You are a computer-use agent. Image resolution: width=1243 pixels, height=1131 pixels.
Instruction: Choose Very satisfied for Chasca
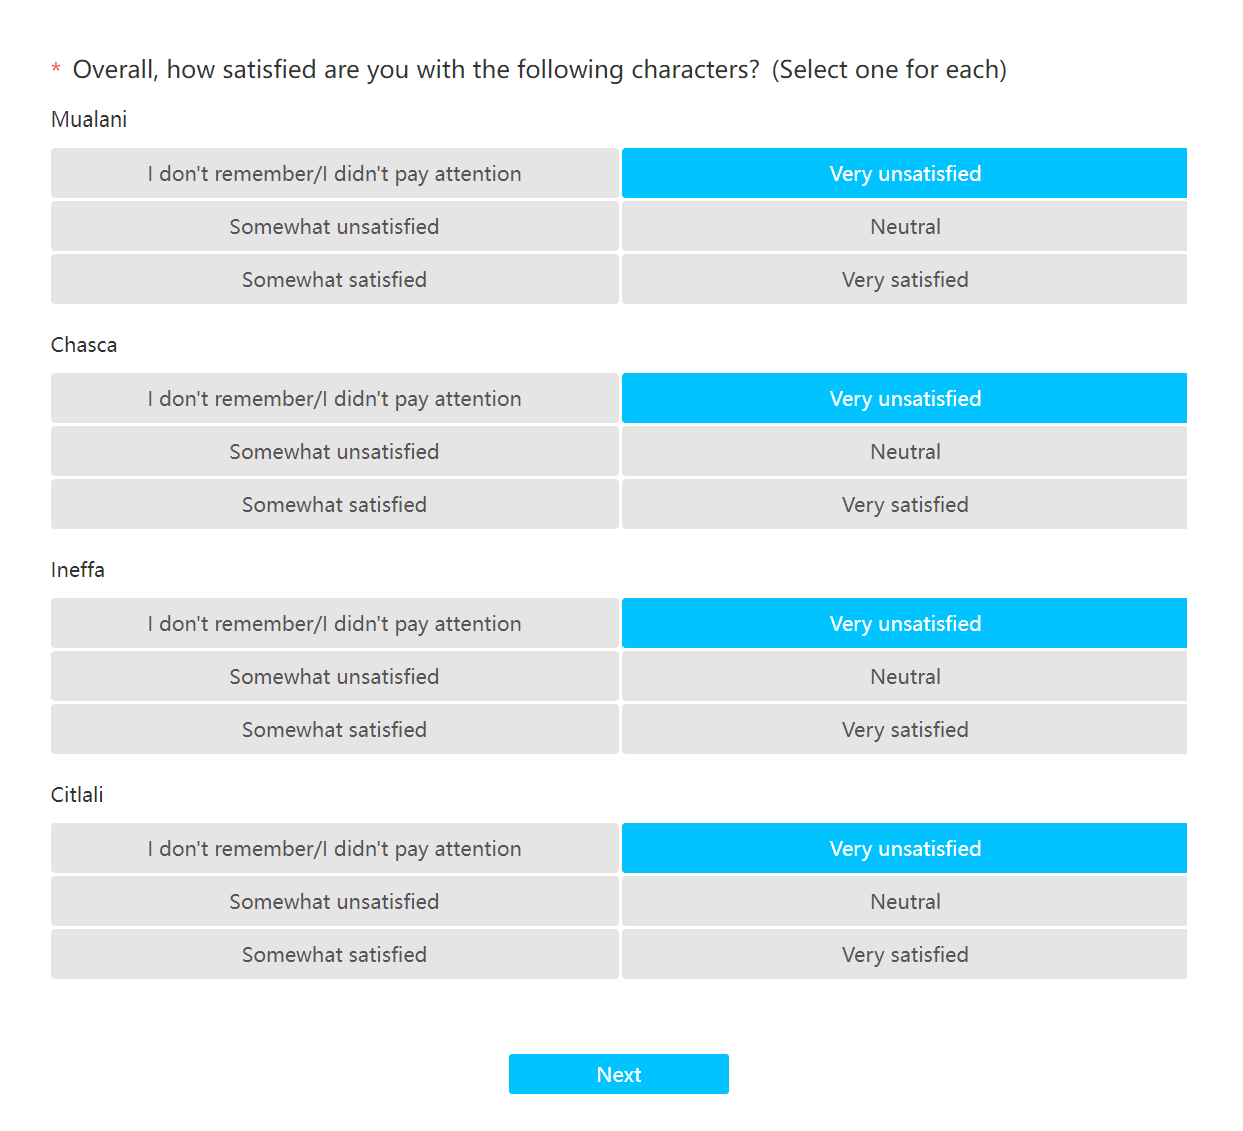pyautogui.click(x=904, y=504)
